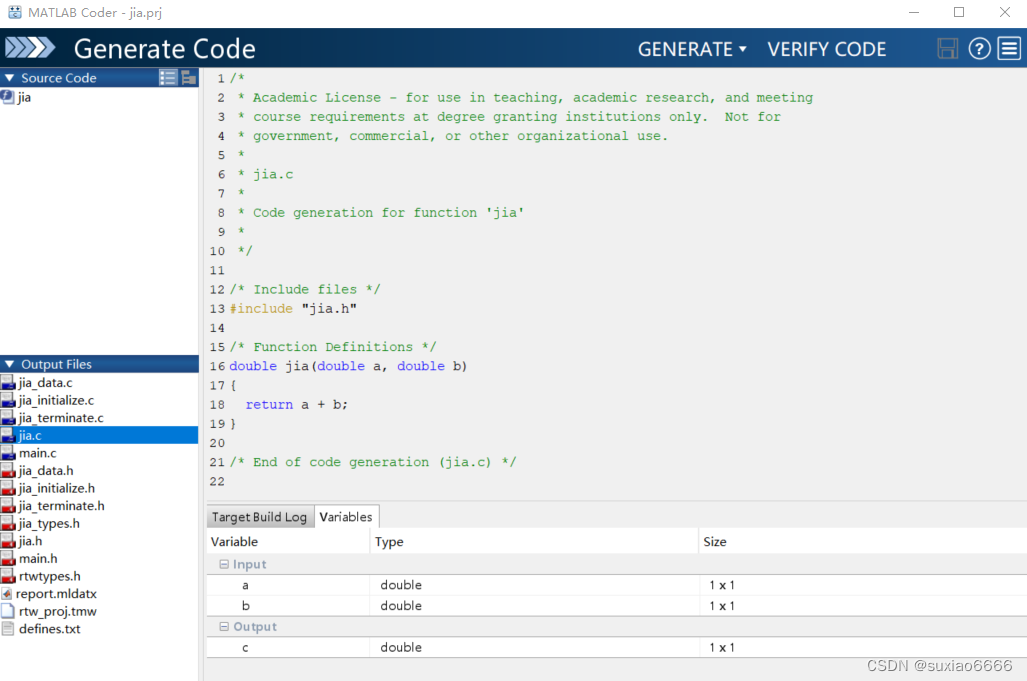Click line number 22 in editor
Screen dimensions: 1027x681
point(217,481)
